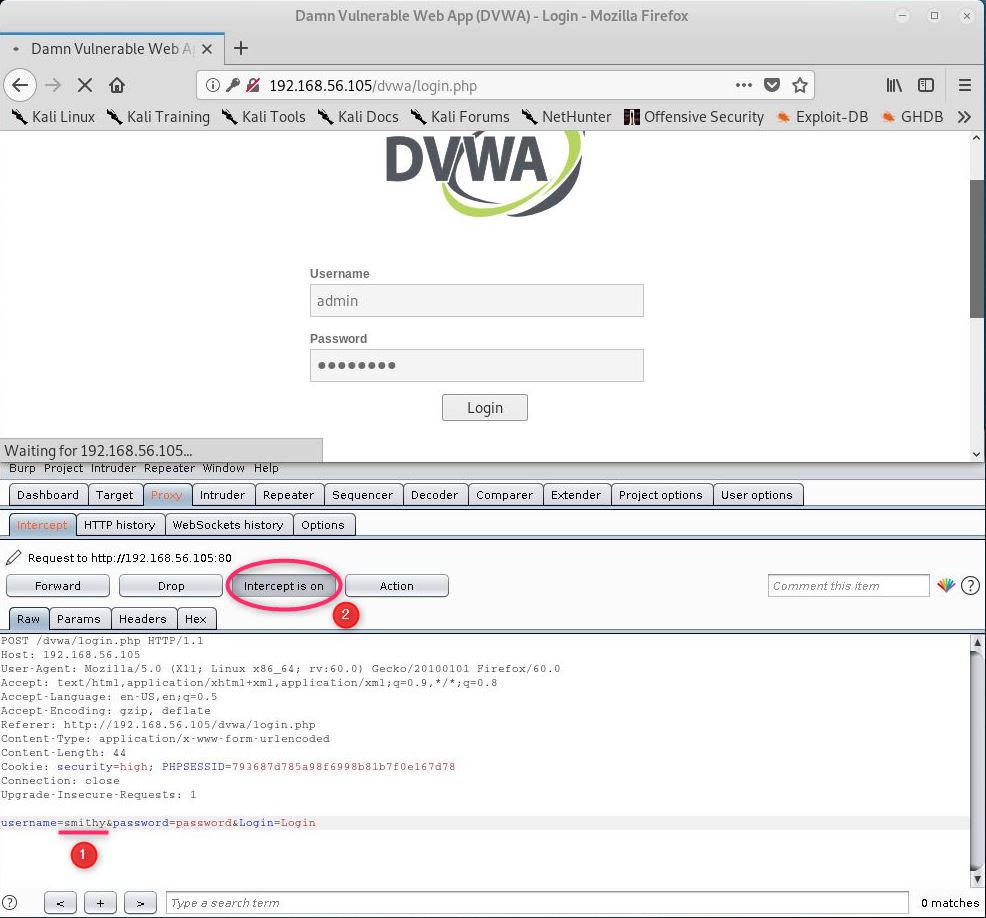This screenshot has height=918, width=986.
Task: Switch request view to Headers tab
Action: click(143, 619)
